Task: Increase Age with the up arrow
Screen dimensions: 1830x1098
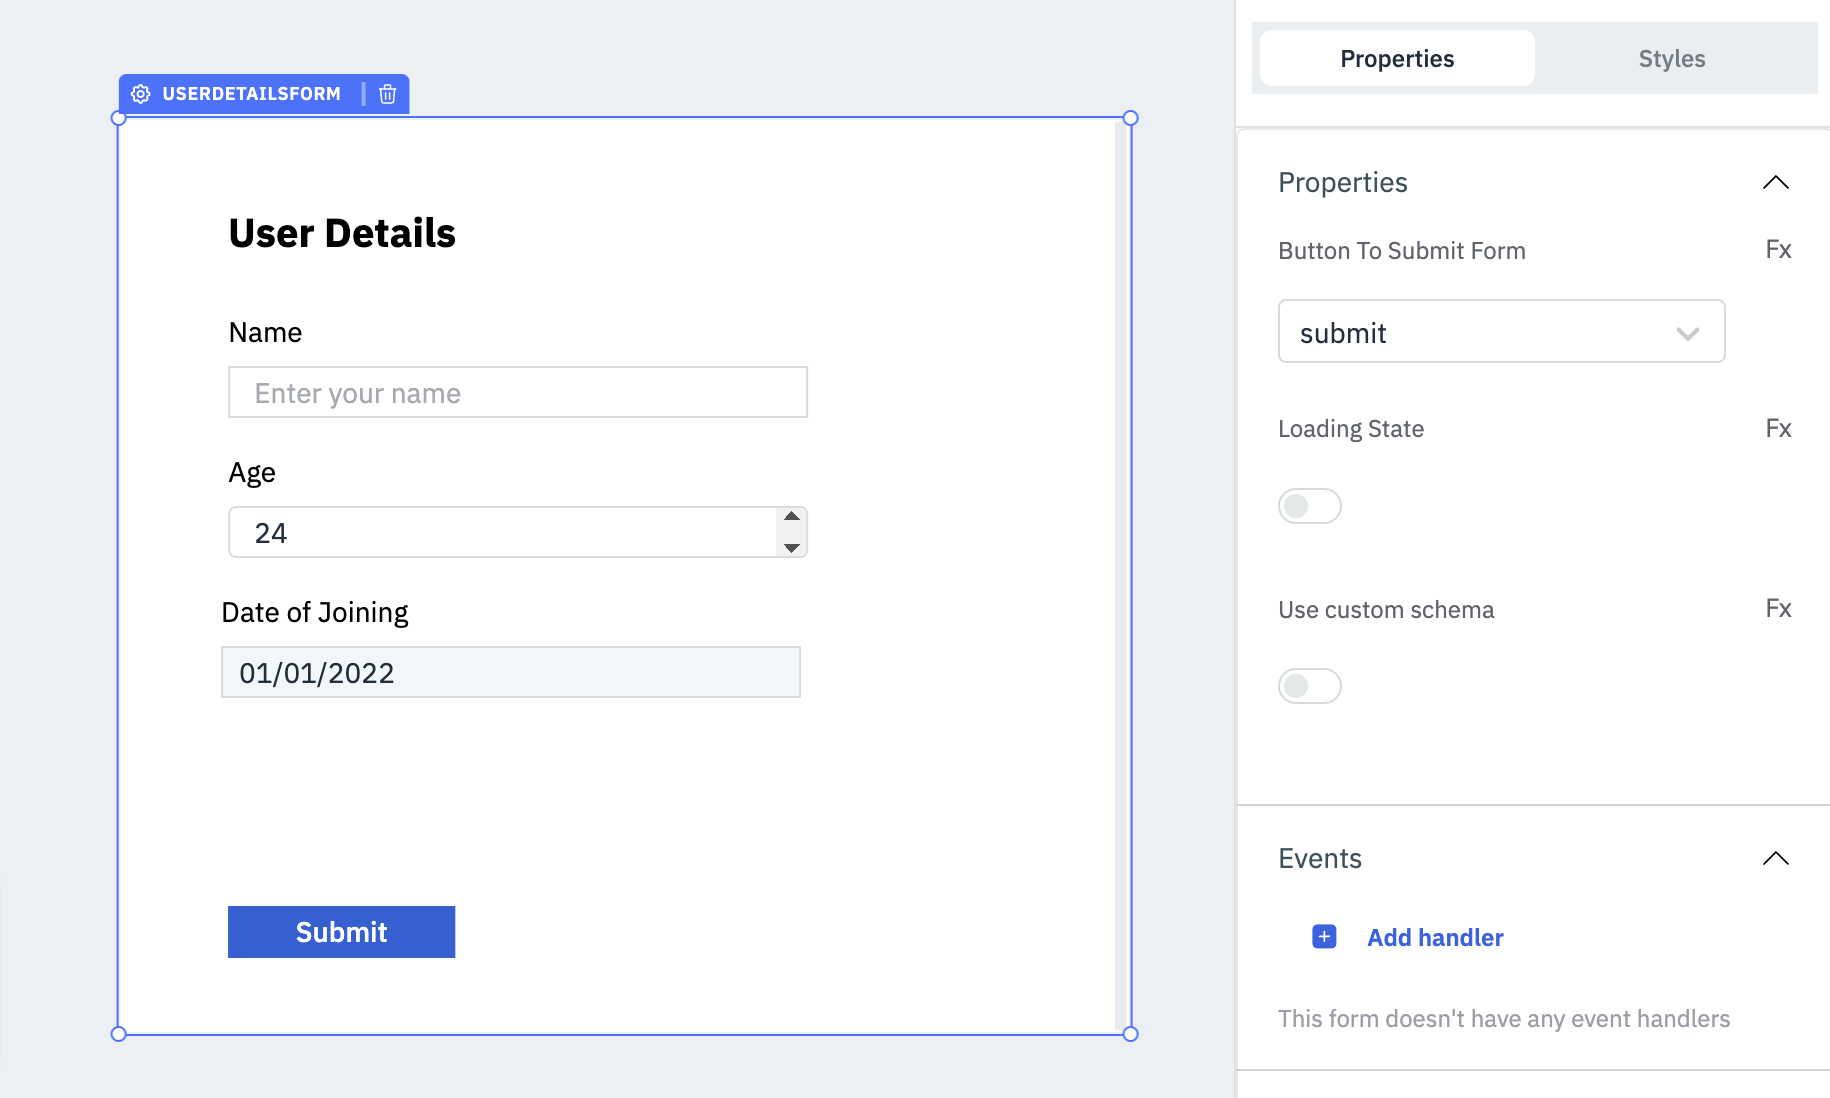Action: 792,517
